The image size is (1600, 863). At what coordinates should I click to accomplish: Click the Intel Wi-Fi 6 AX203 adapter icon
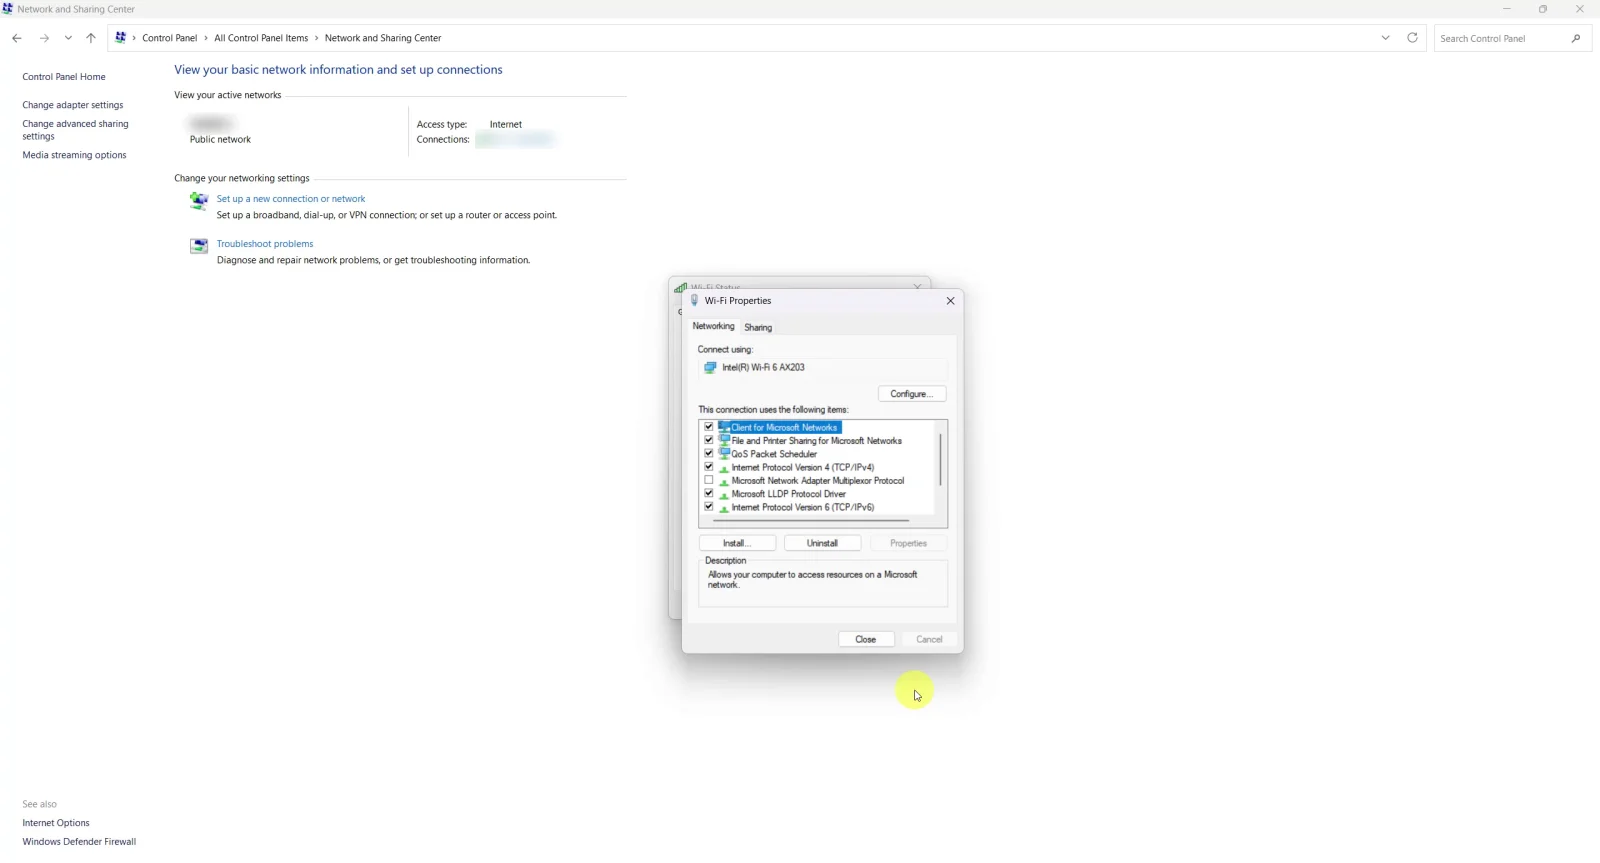click(710, 368)
